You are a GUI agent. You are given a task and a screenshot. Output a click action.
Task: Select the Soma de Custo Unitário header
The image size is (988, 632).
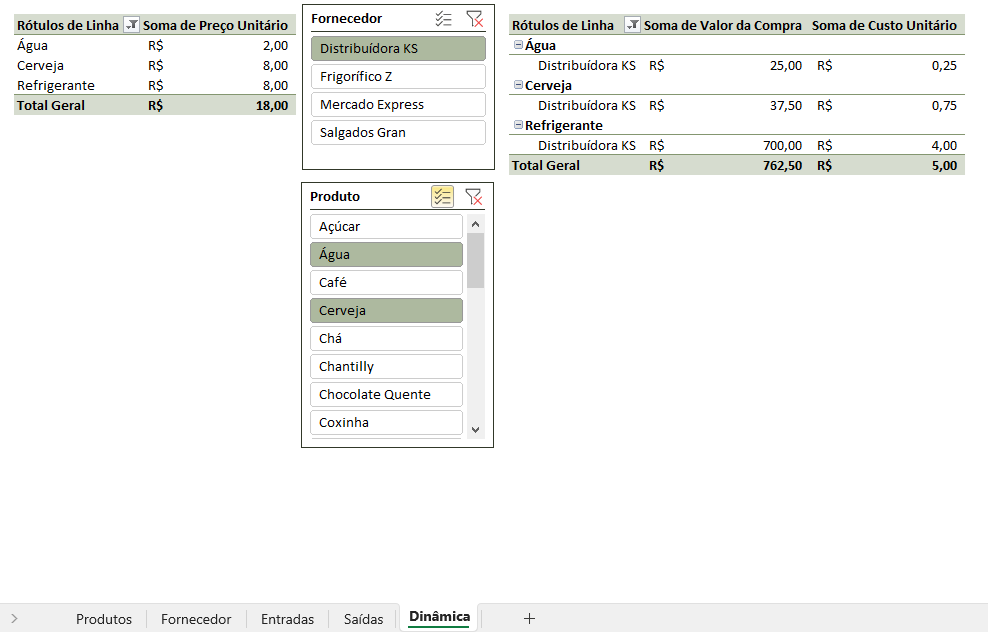(x=884, y=25)
